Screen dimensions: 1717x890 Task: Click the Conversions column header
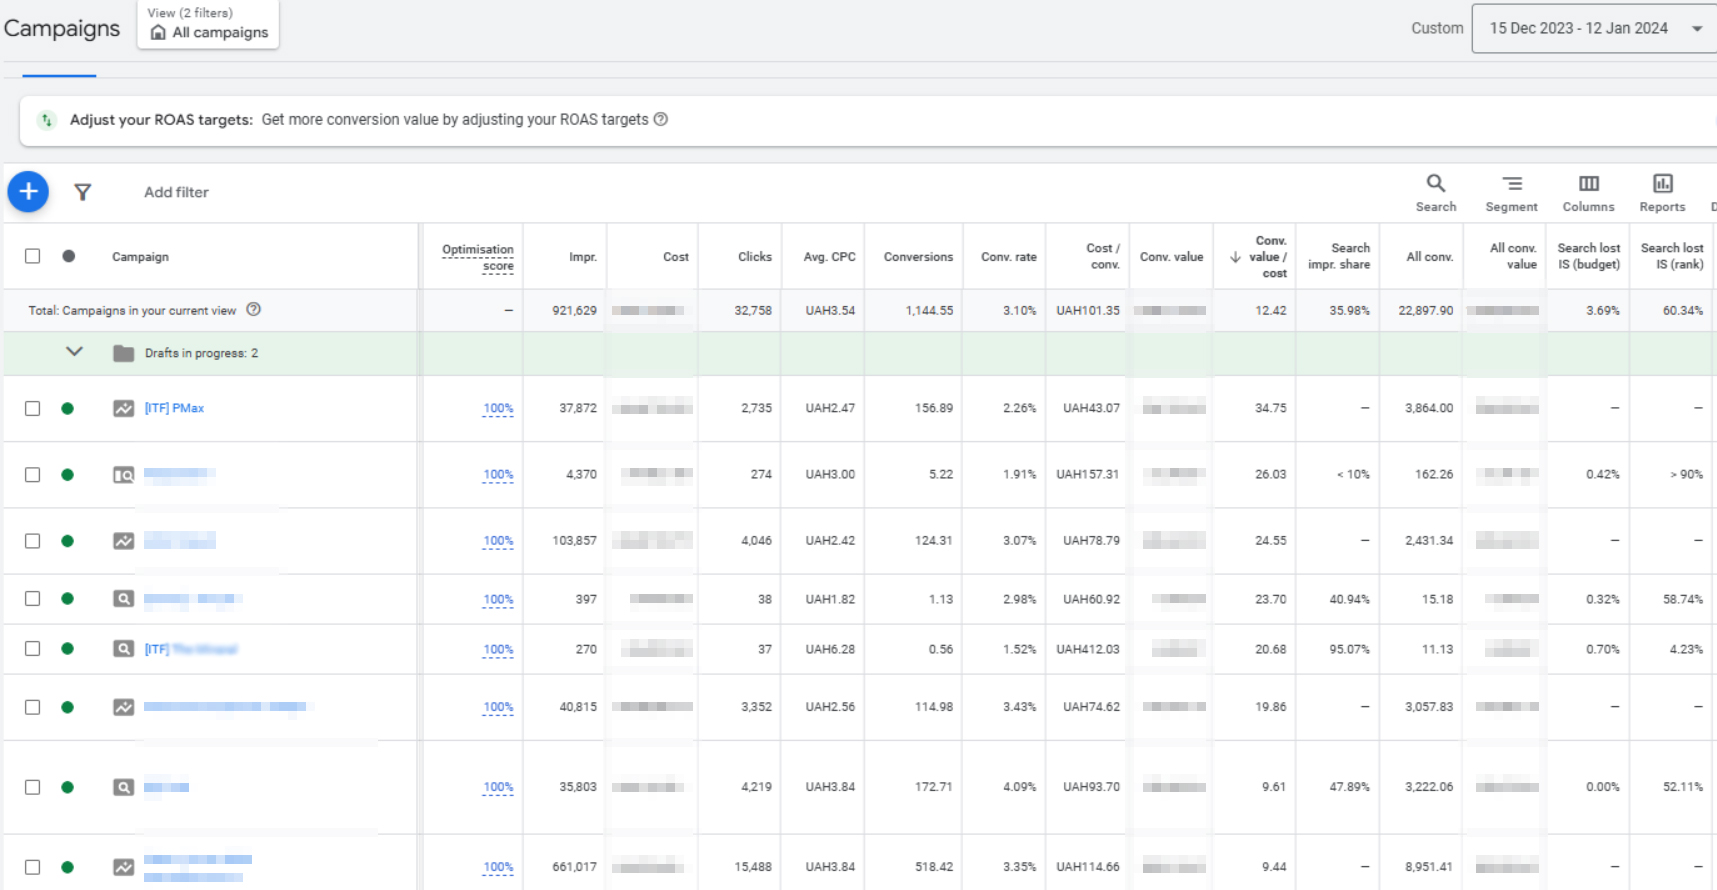[917, 257]
